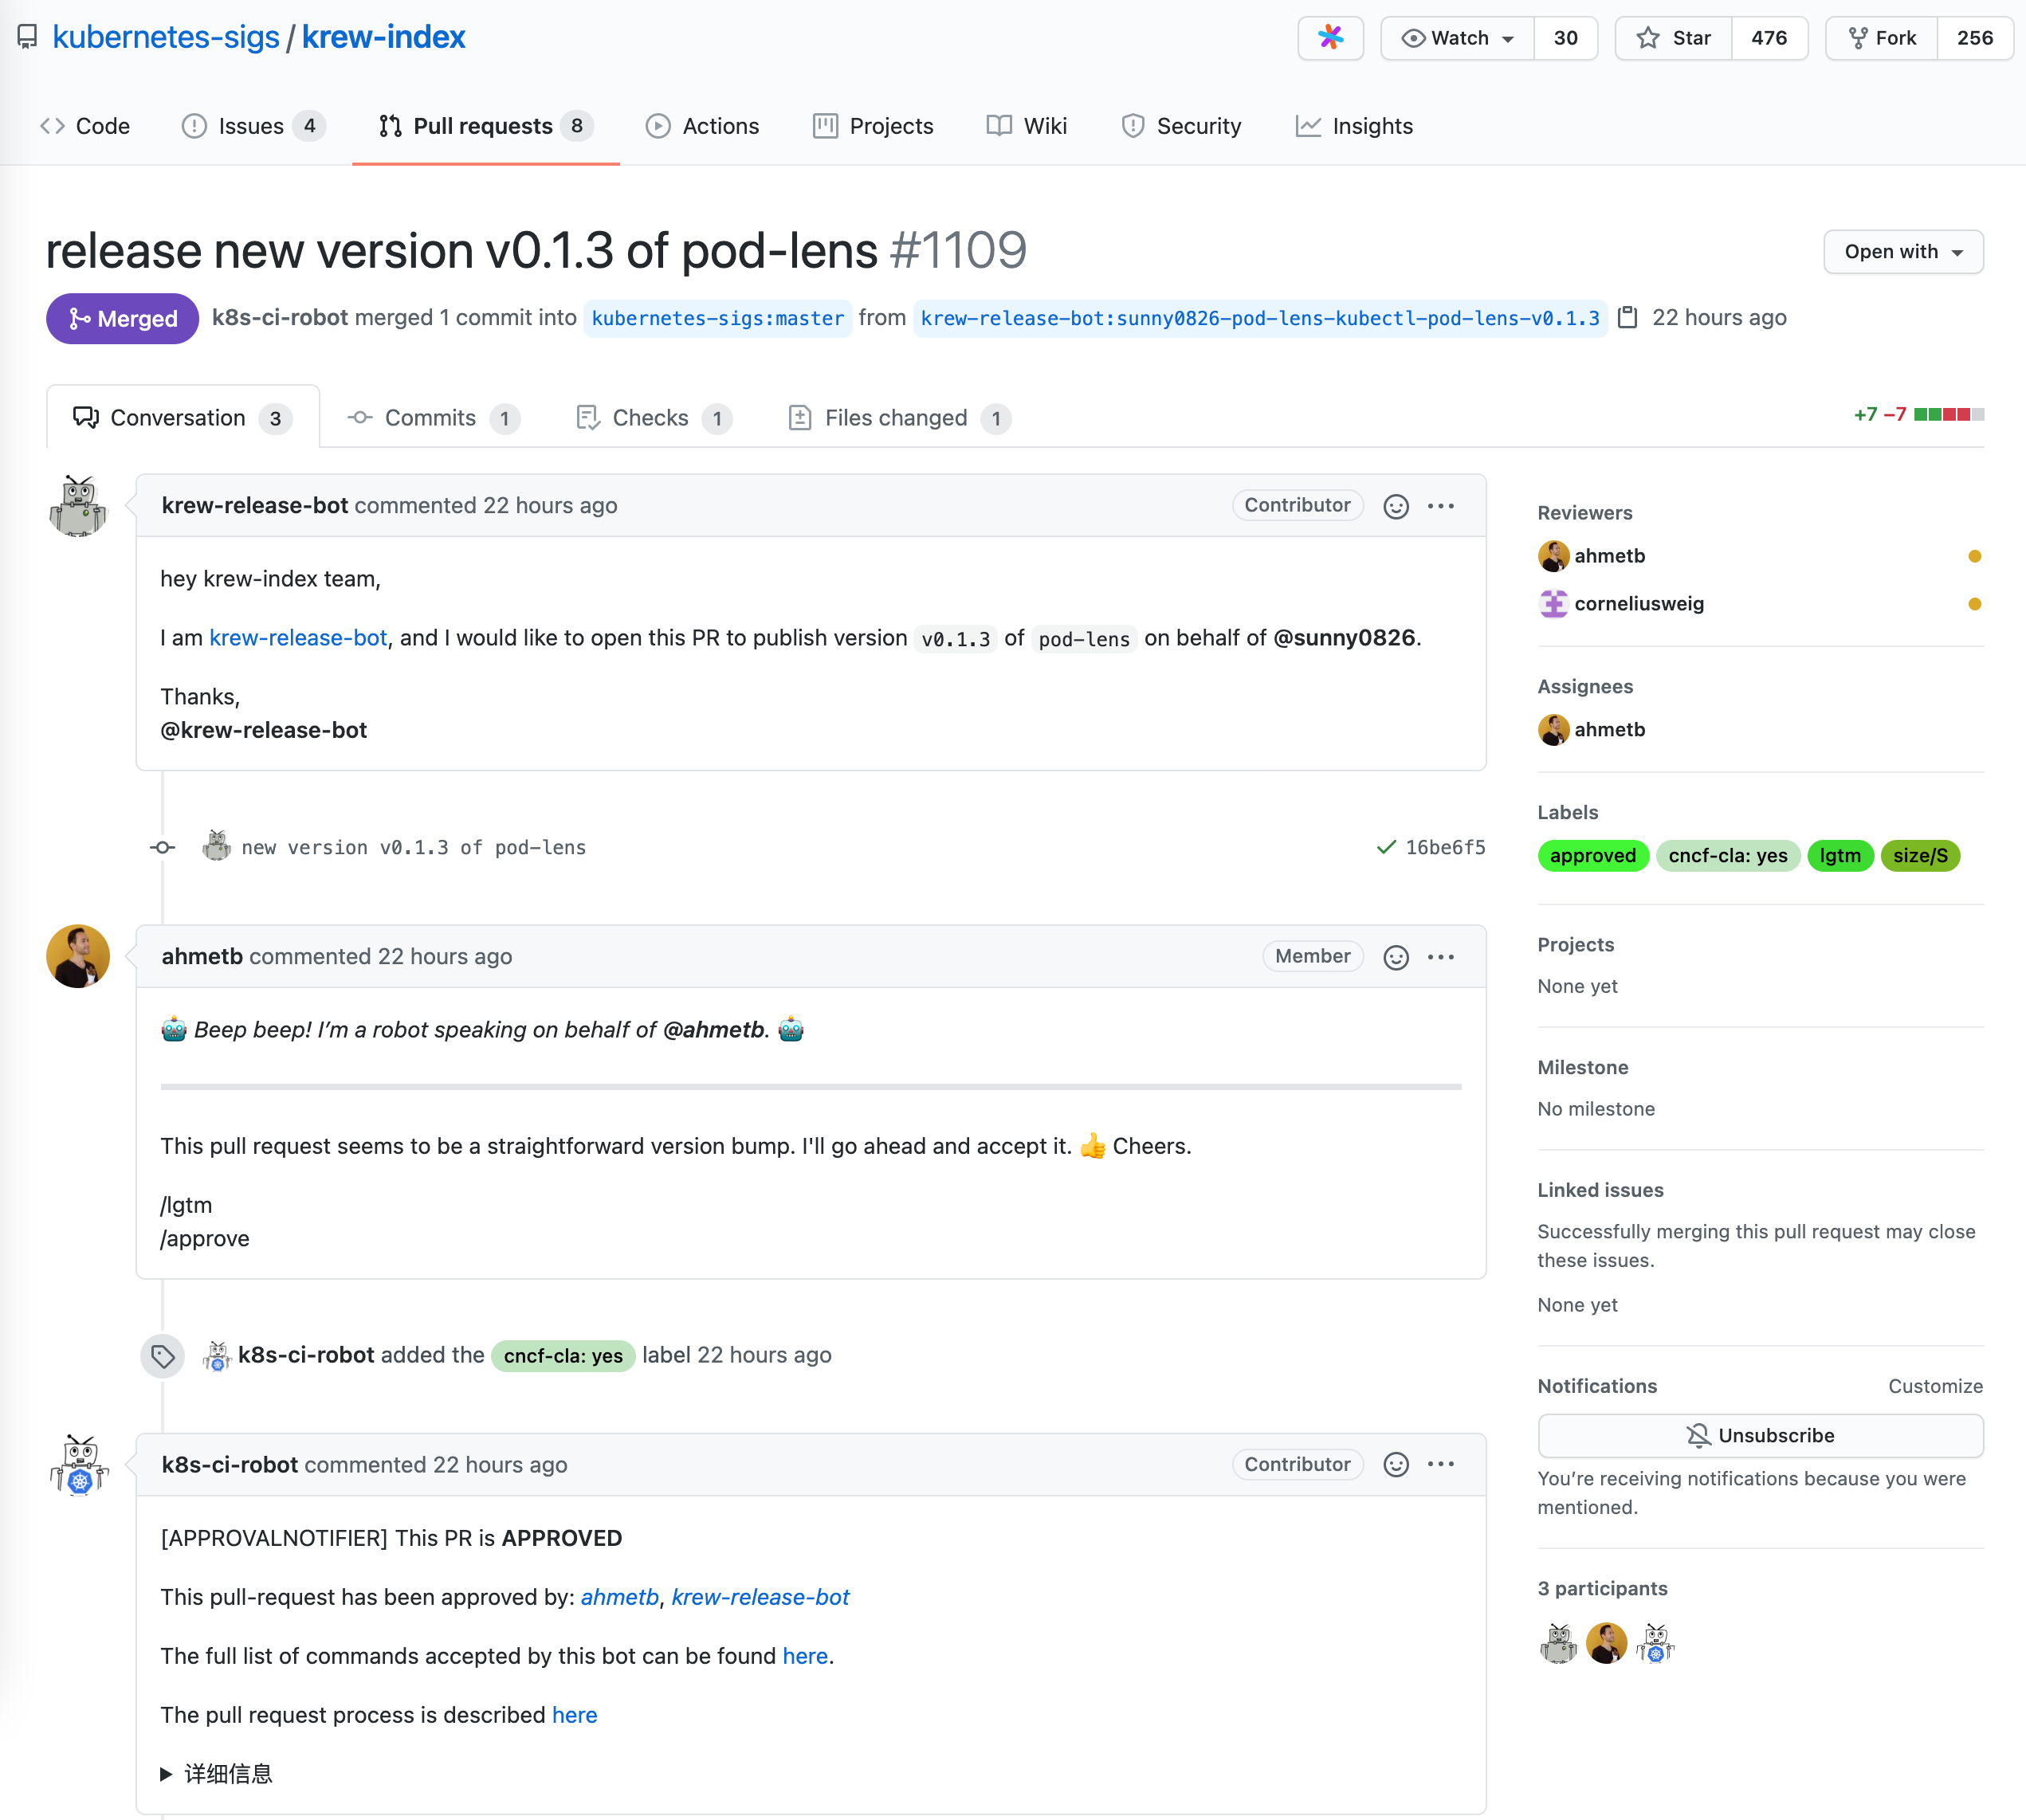
Task: Click the 'cncf-cla: yes' label in timeline event
Action: coord(563,1356)
